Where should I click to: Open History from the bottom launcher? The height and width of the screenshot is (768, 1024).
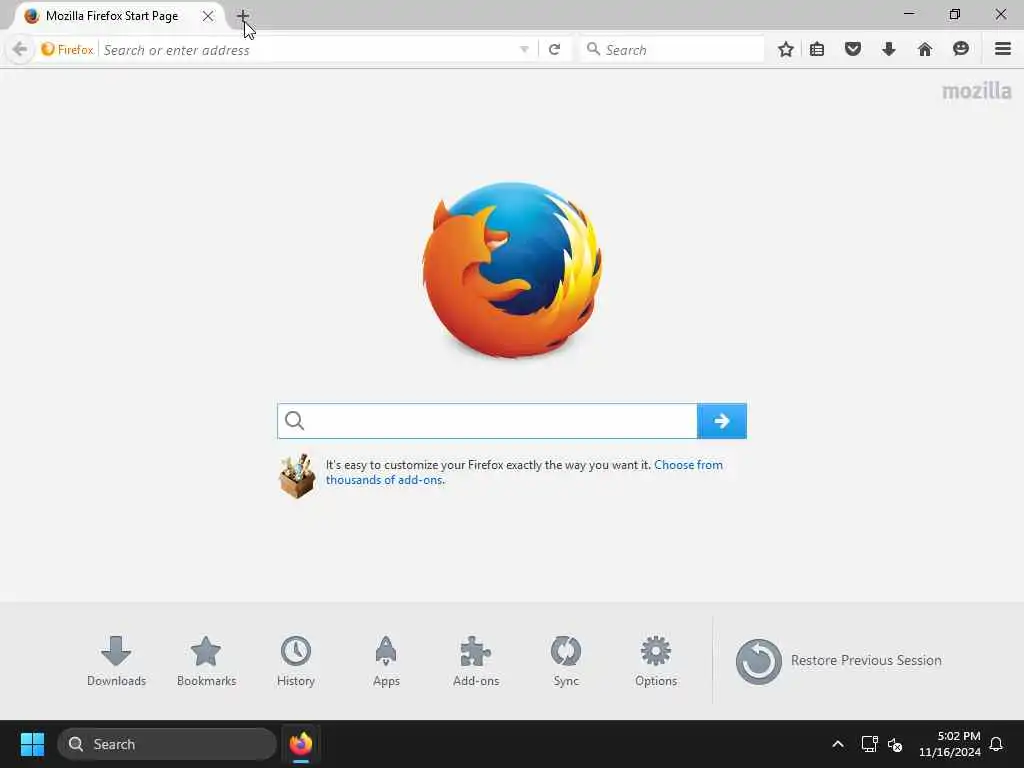point(296,661)
